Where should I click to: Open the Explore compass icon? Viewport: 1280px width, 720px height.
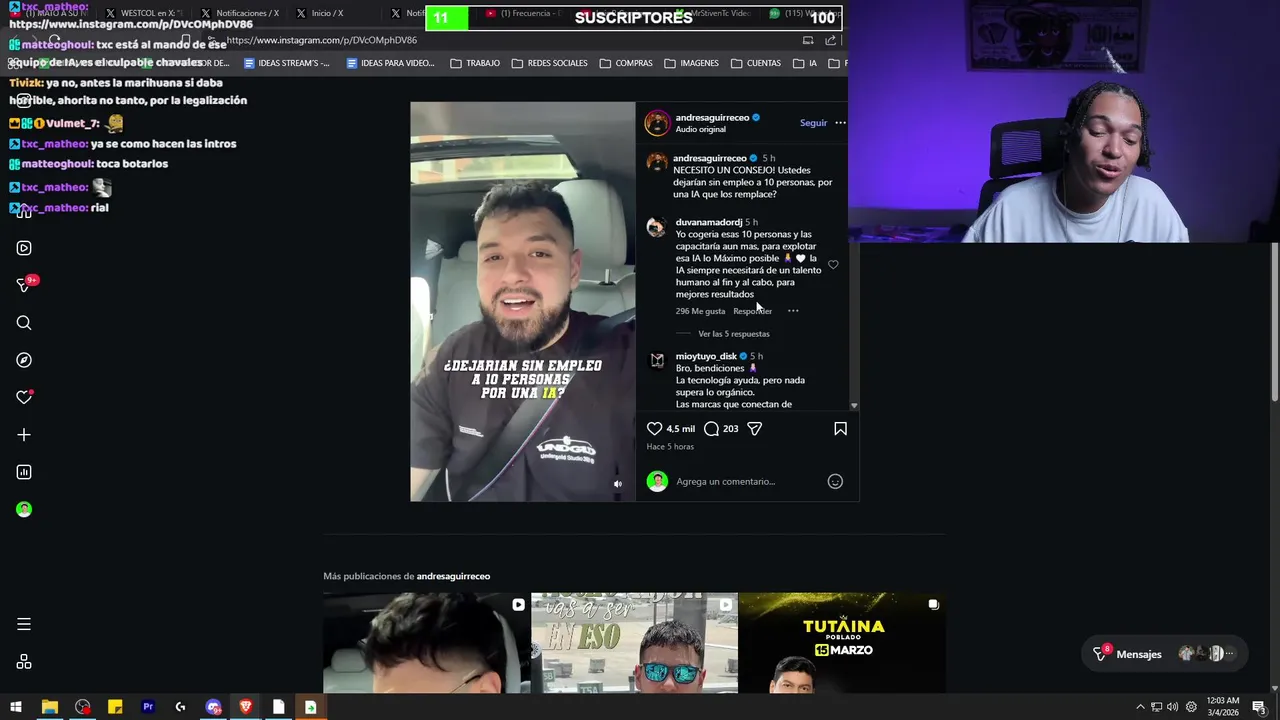tap(24, 360)
